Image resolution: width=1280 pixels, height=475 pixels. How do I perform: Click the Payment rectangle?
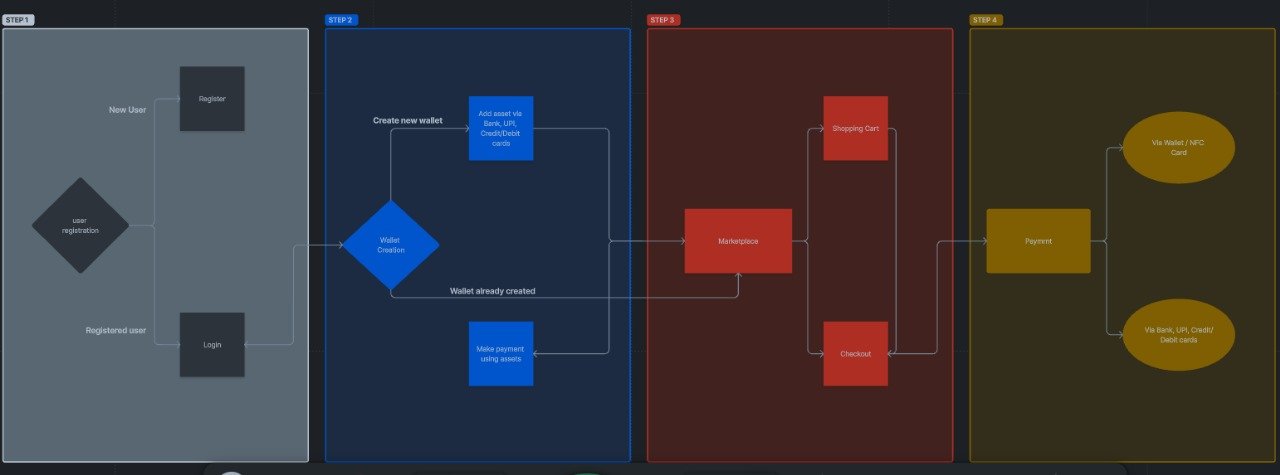click(1038, 241)
